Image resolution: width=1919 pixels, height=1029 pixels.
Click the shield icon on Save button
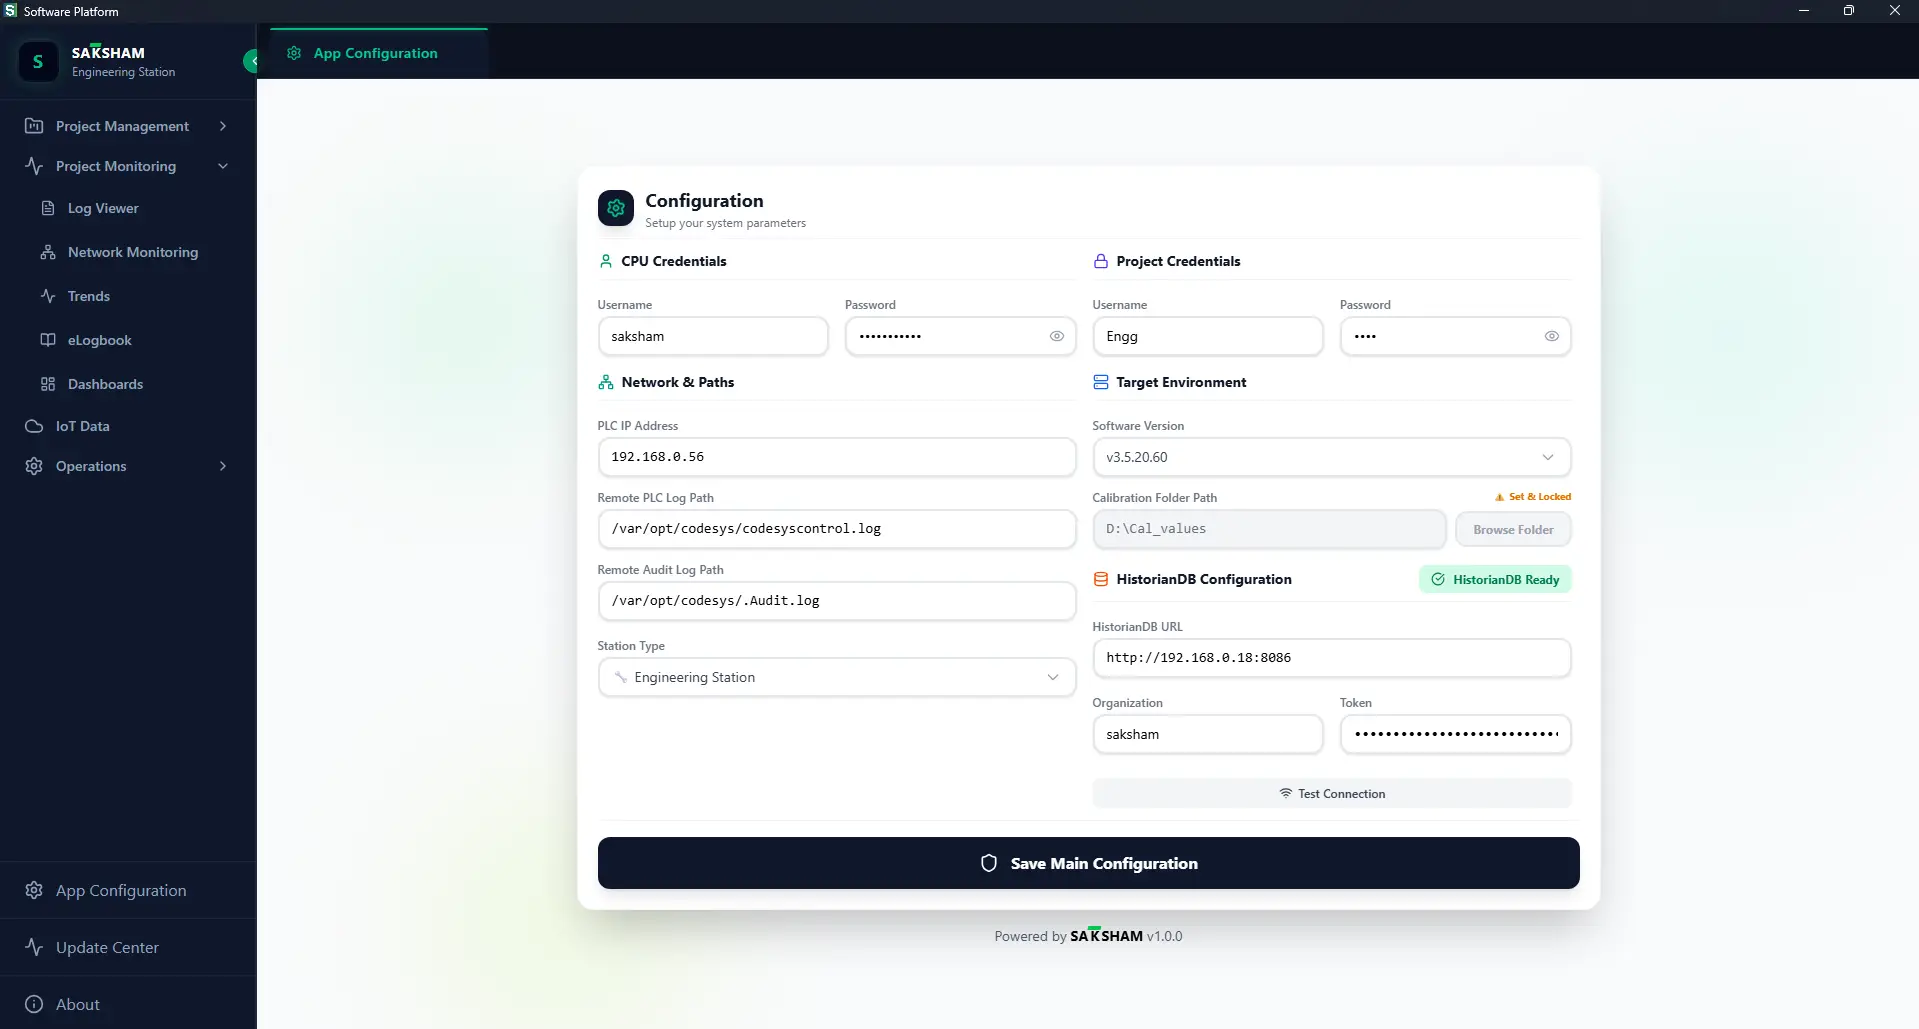[x=989, y=863]
